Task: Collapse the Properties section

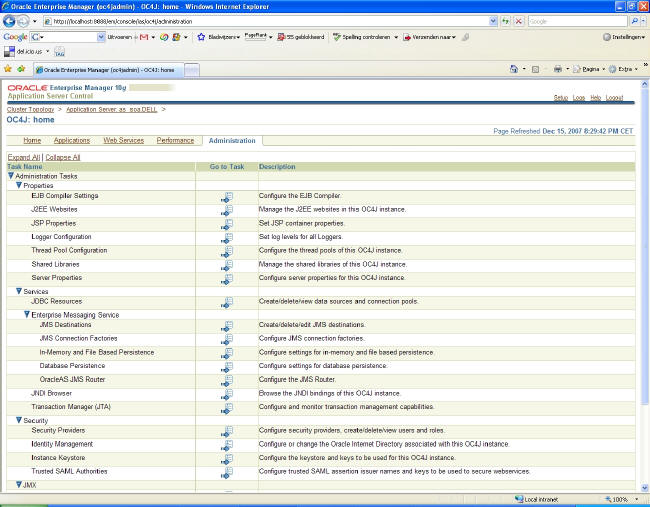Action: [18, 186]
